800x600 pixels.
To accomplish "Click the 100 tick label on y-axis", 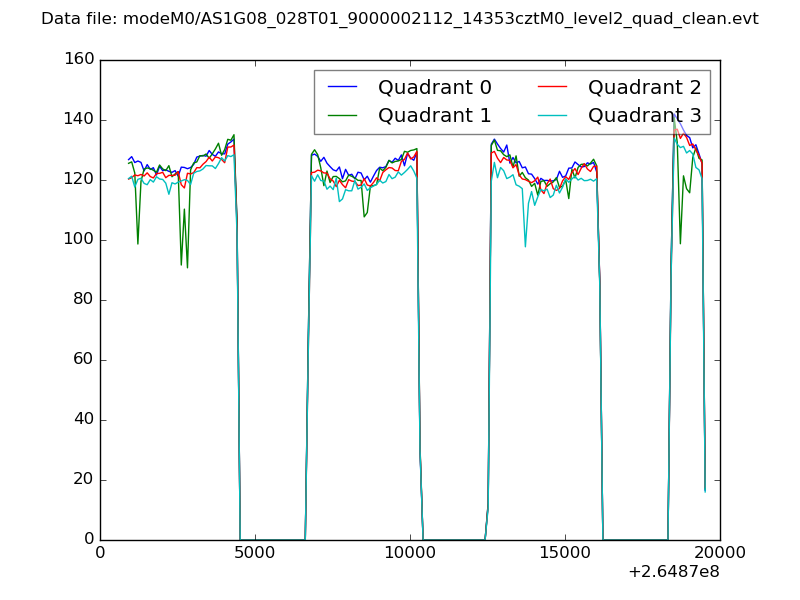I will (81, 240).
